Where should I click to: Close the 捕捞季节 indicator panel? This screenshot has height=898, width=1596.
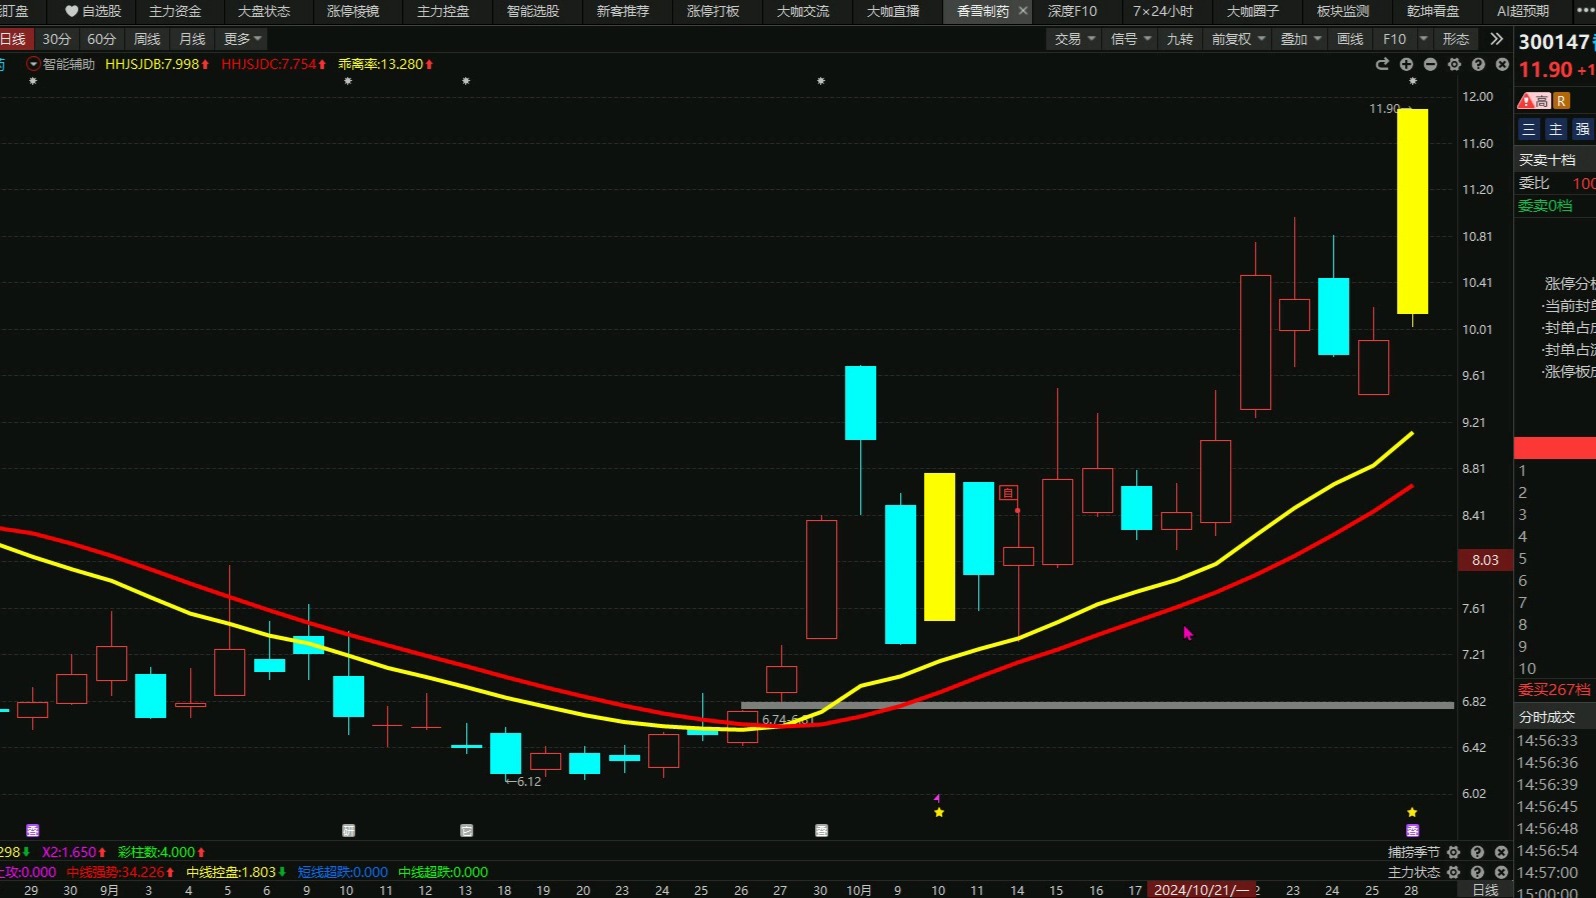coord(1502,852)
